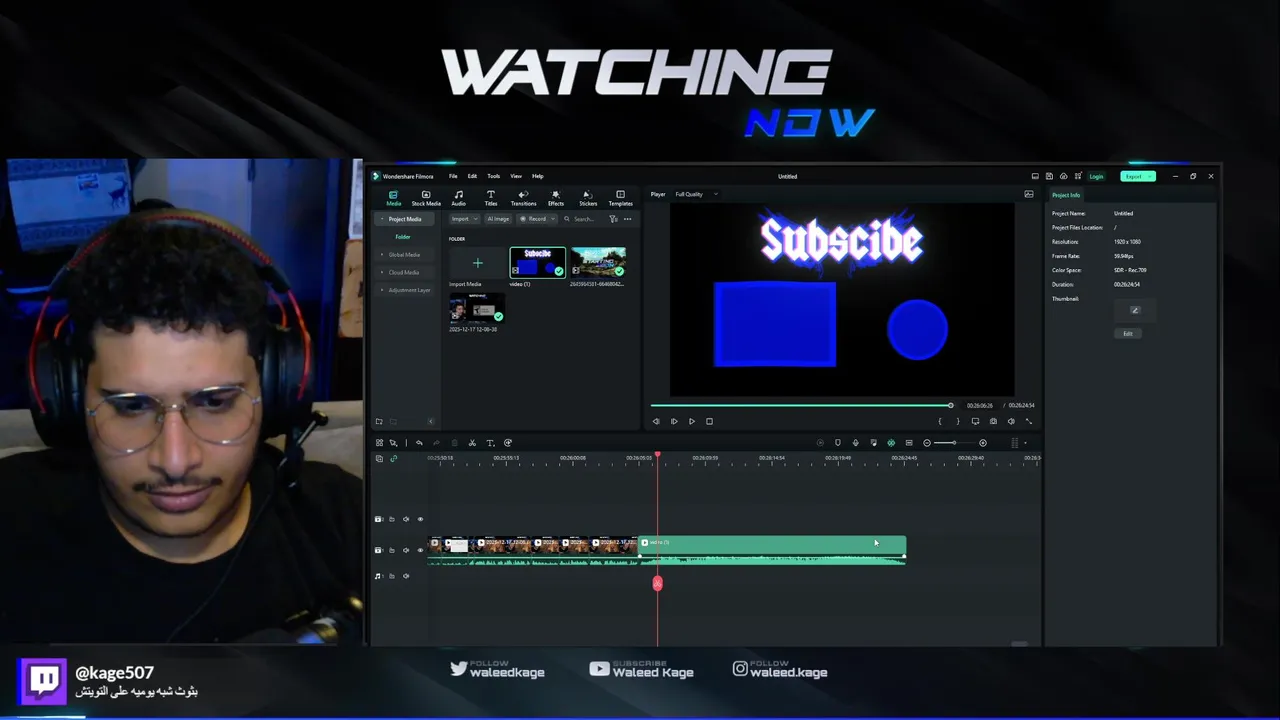This screenshot has width=1280, height=720.
Task: Expand the Import dropdown
Action: pos(464,219)
